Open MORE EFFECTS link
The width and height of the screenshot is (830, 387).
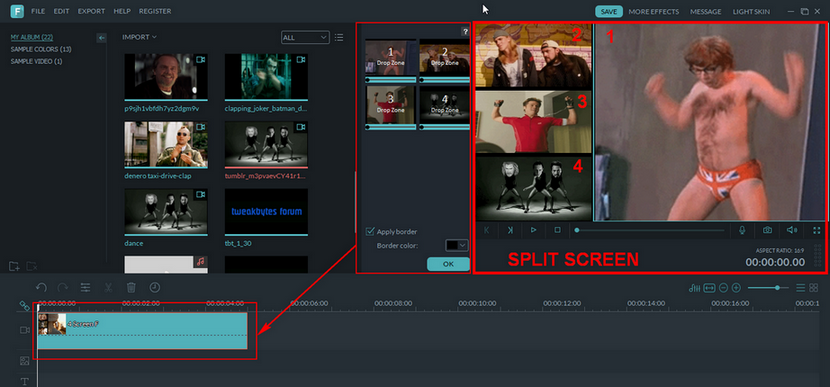tap(655, 11)
